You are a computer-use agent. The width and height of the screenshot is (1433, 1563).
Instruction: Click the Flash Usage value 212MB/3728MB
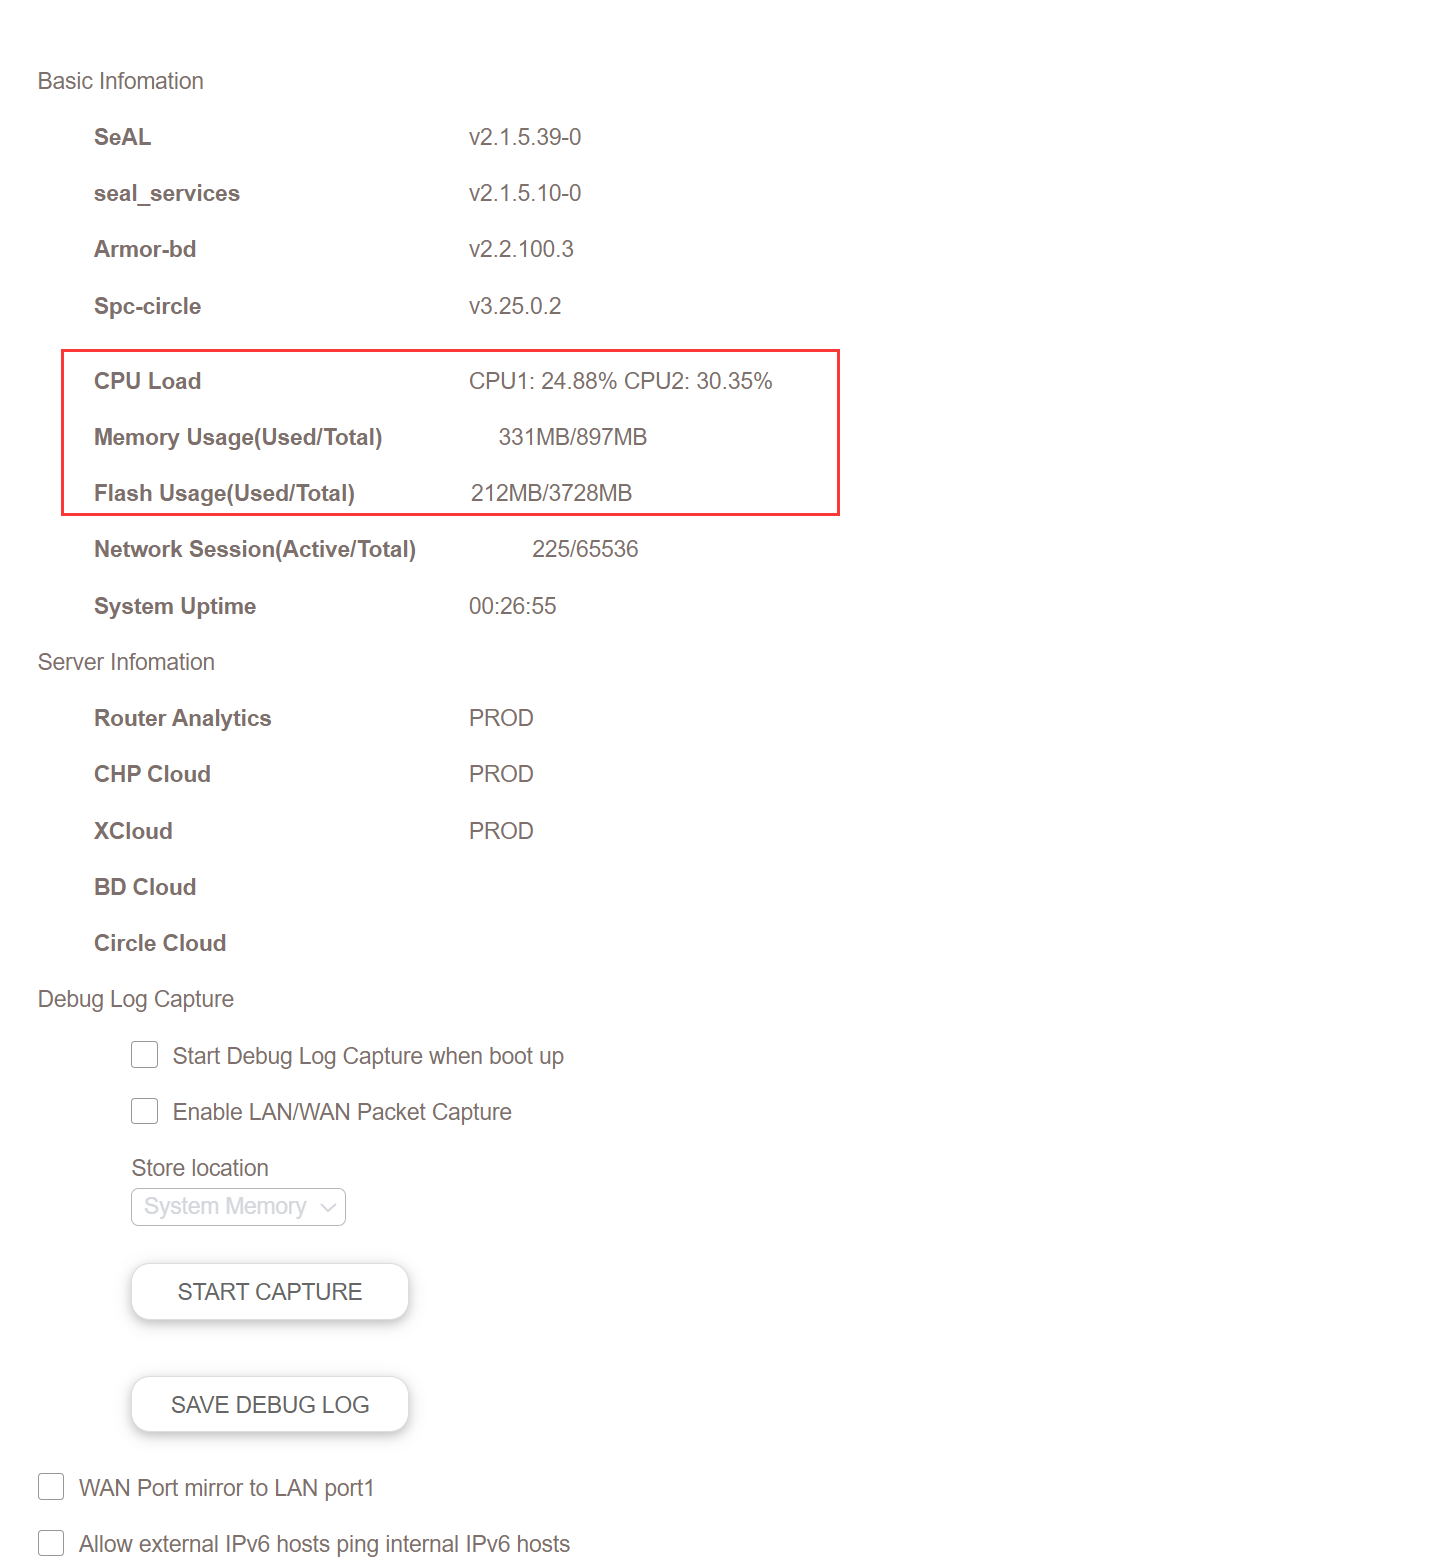[x=551, y=493]
